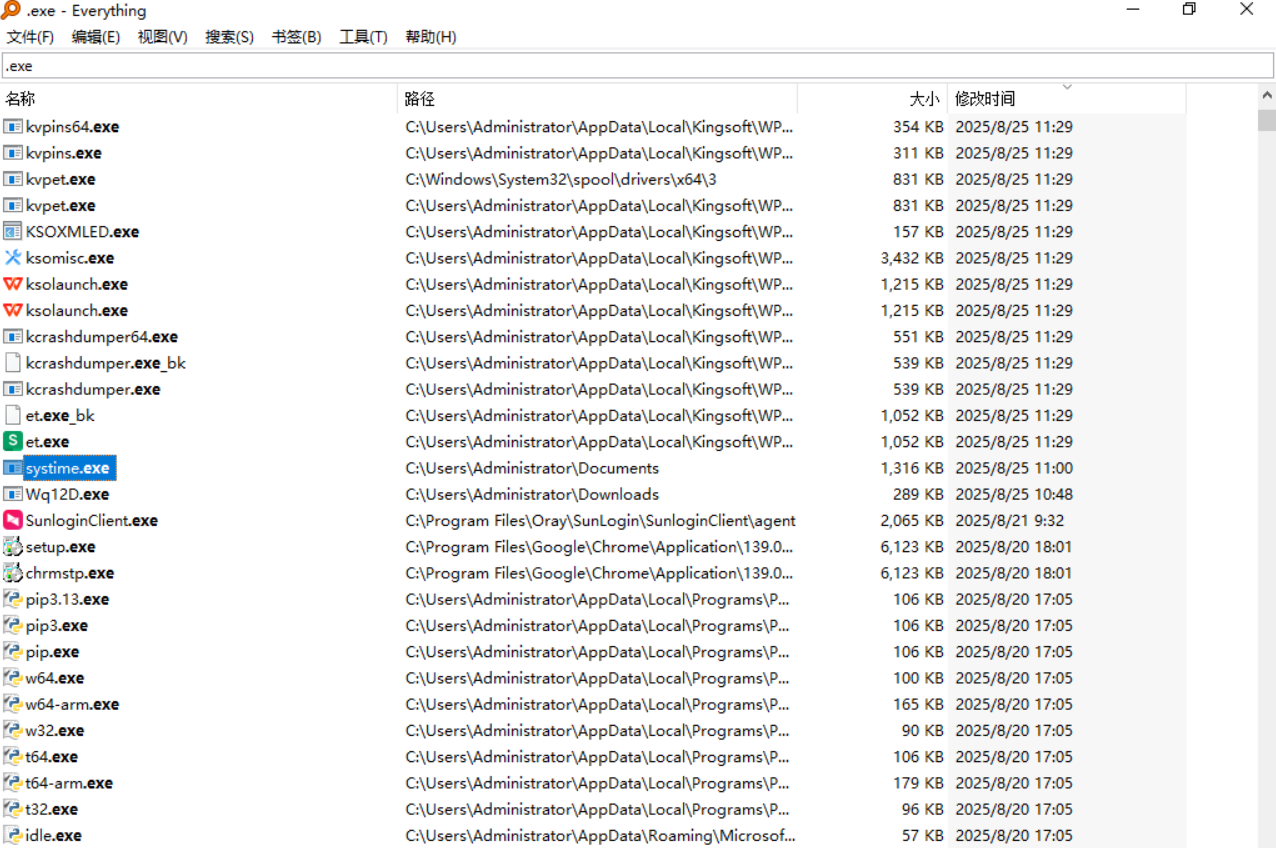1276x848 pixels.
Task: Open the 书签(B) menu
Action: click(x=297, y=37)
